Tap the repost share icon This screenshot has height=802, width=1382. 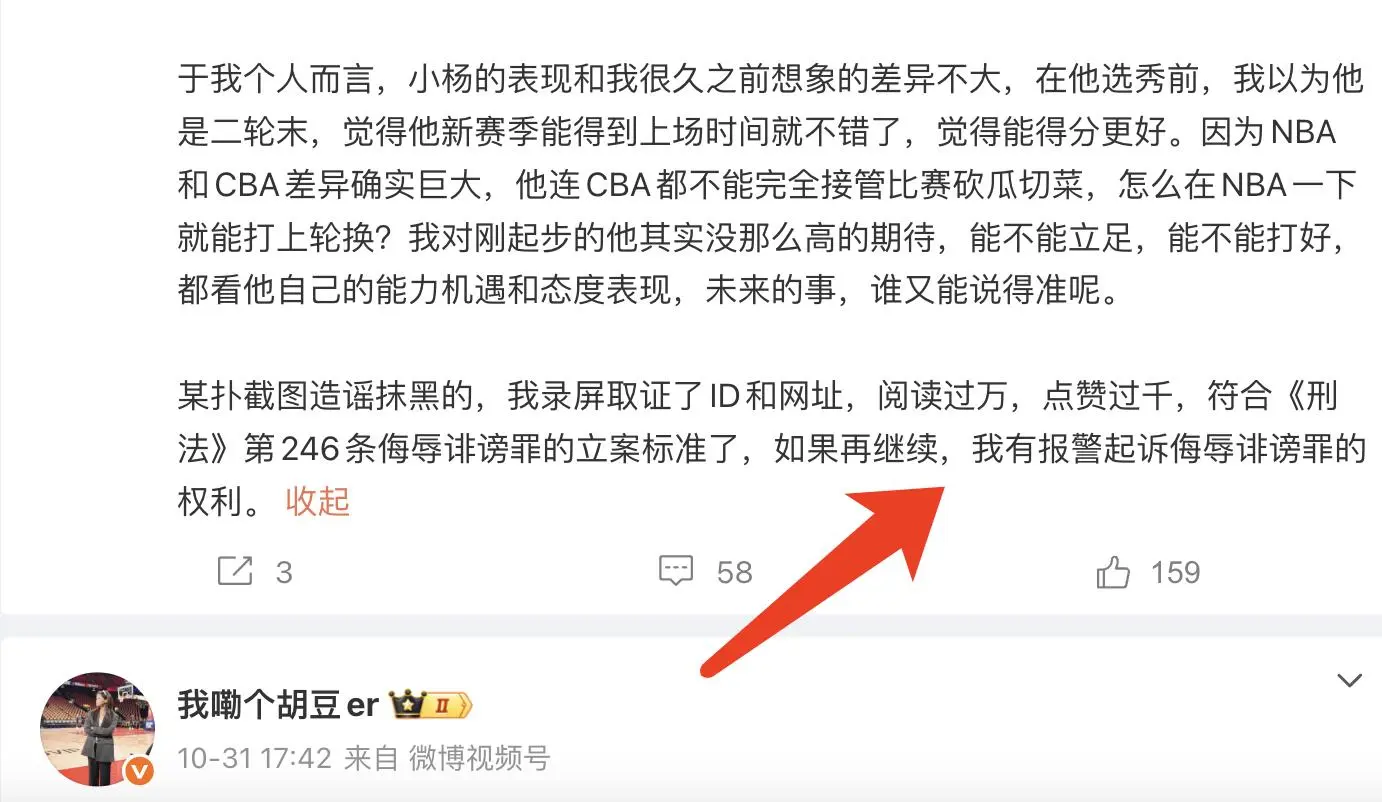pyautogui.click(x=234, y=571)
